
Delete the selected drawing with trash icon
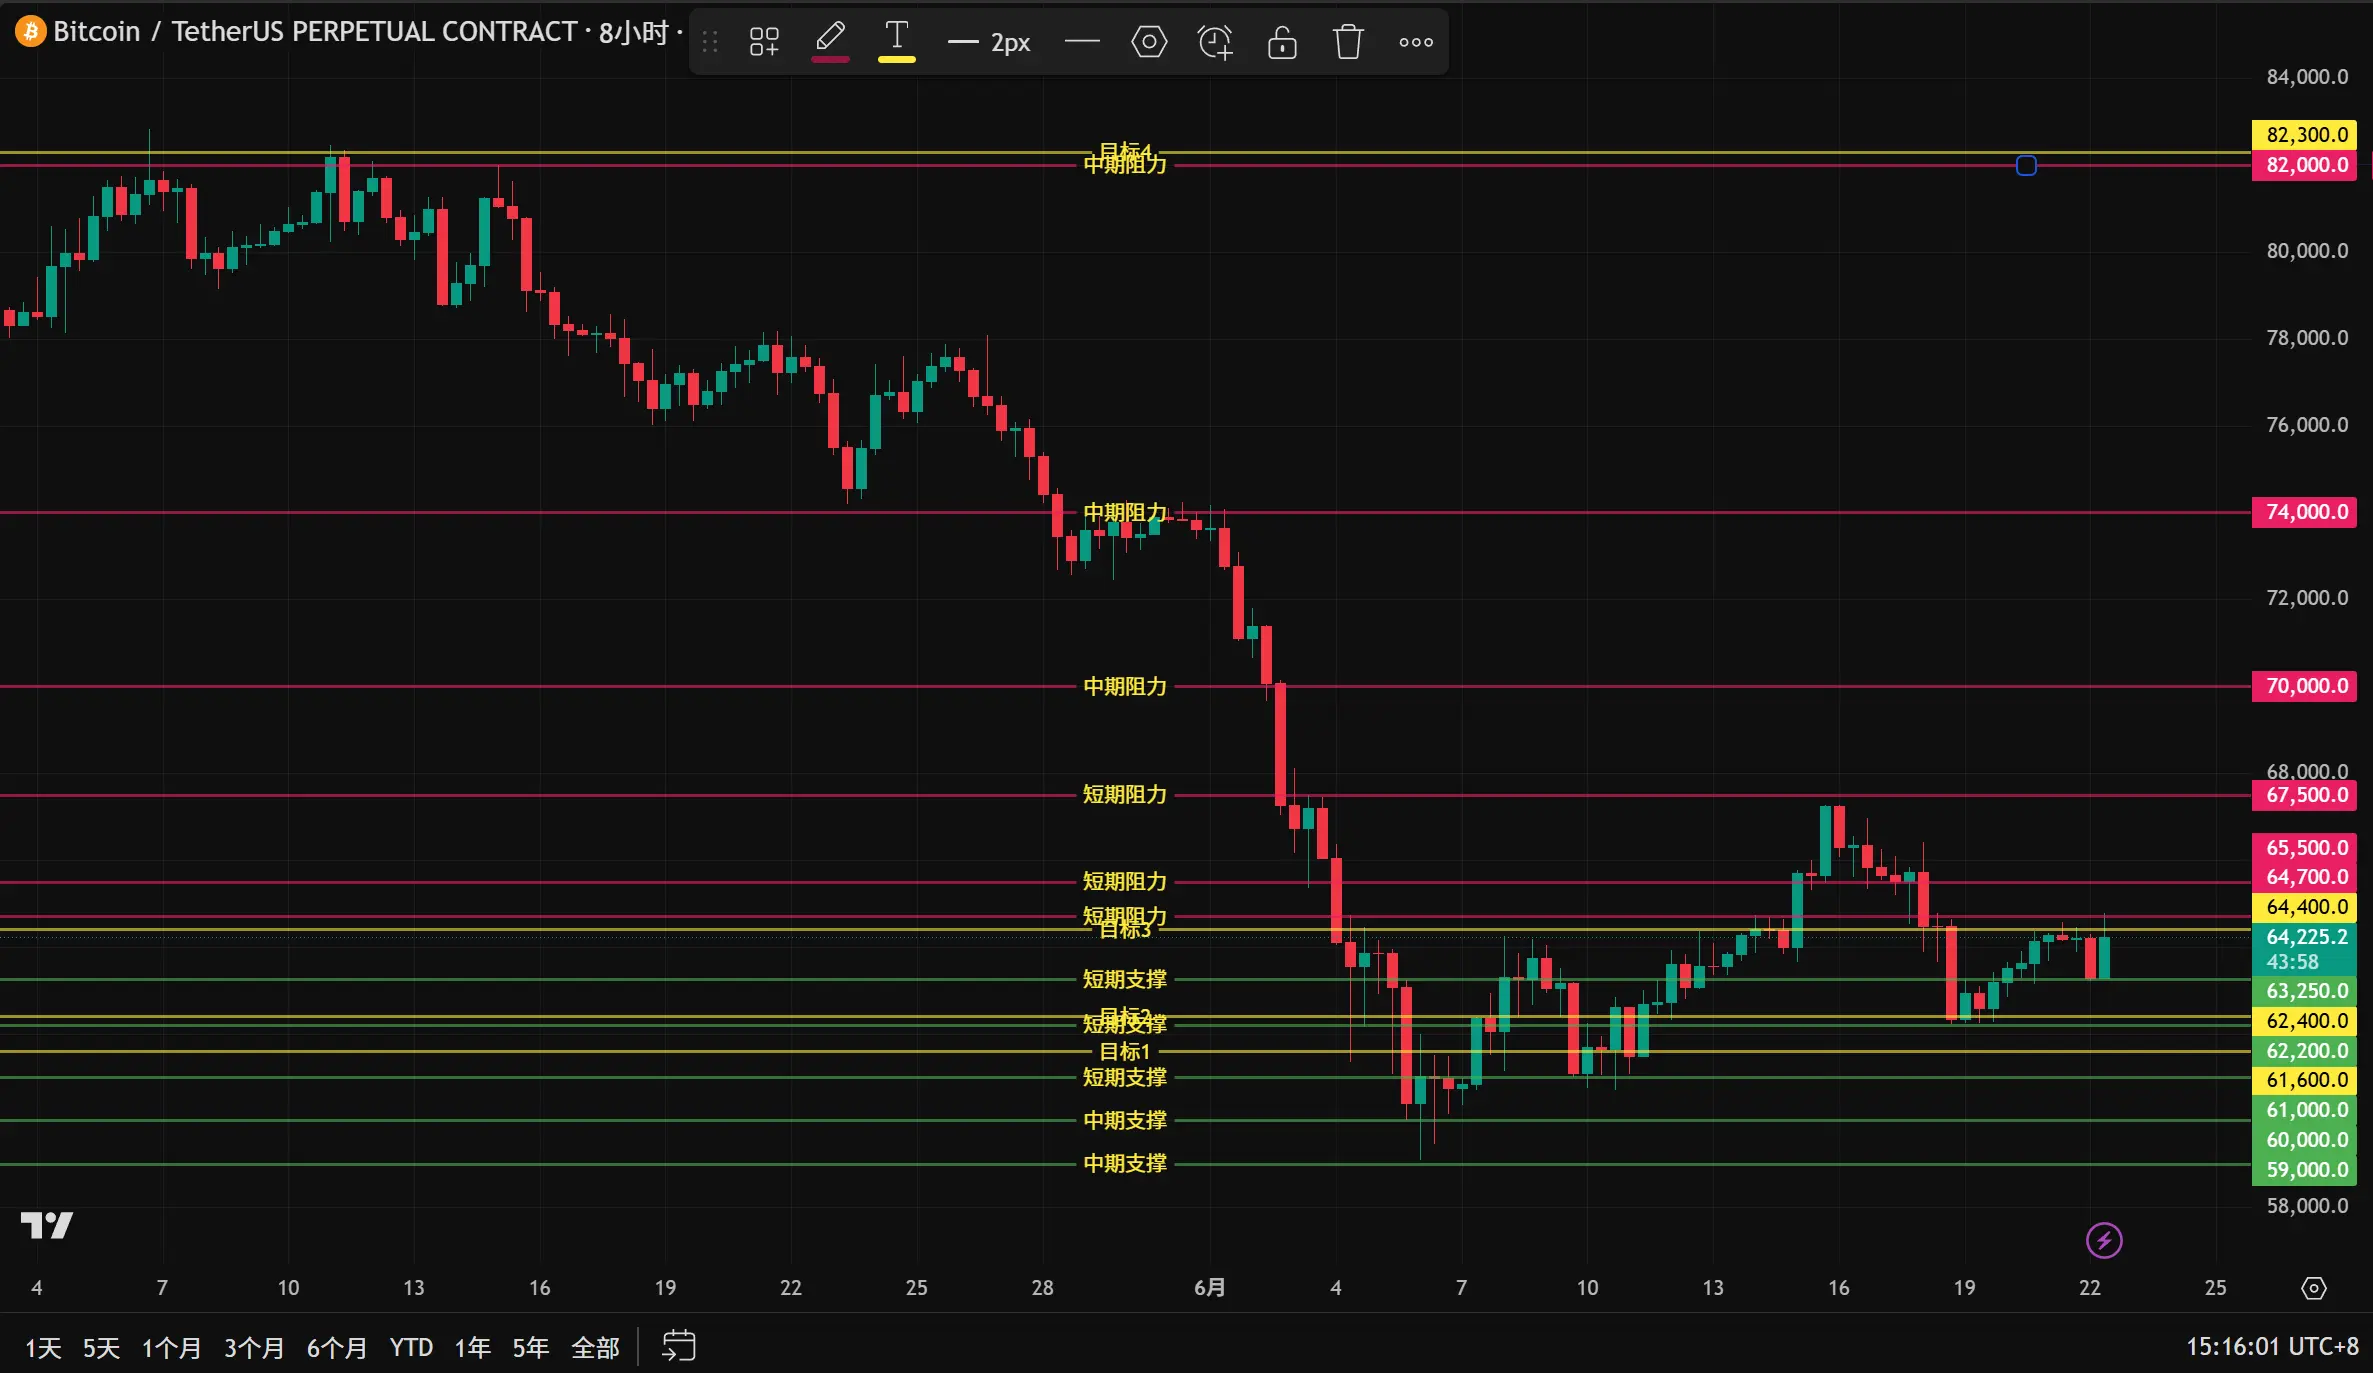click(1348, 42)
